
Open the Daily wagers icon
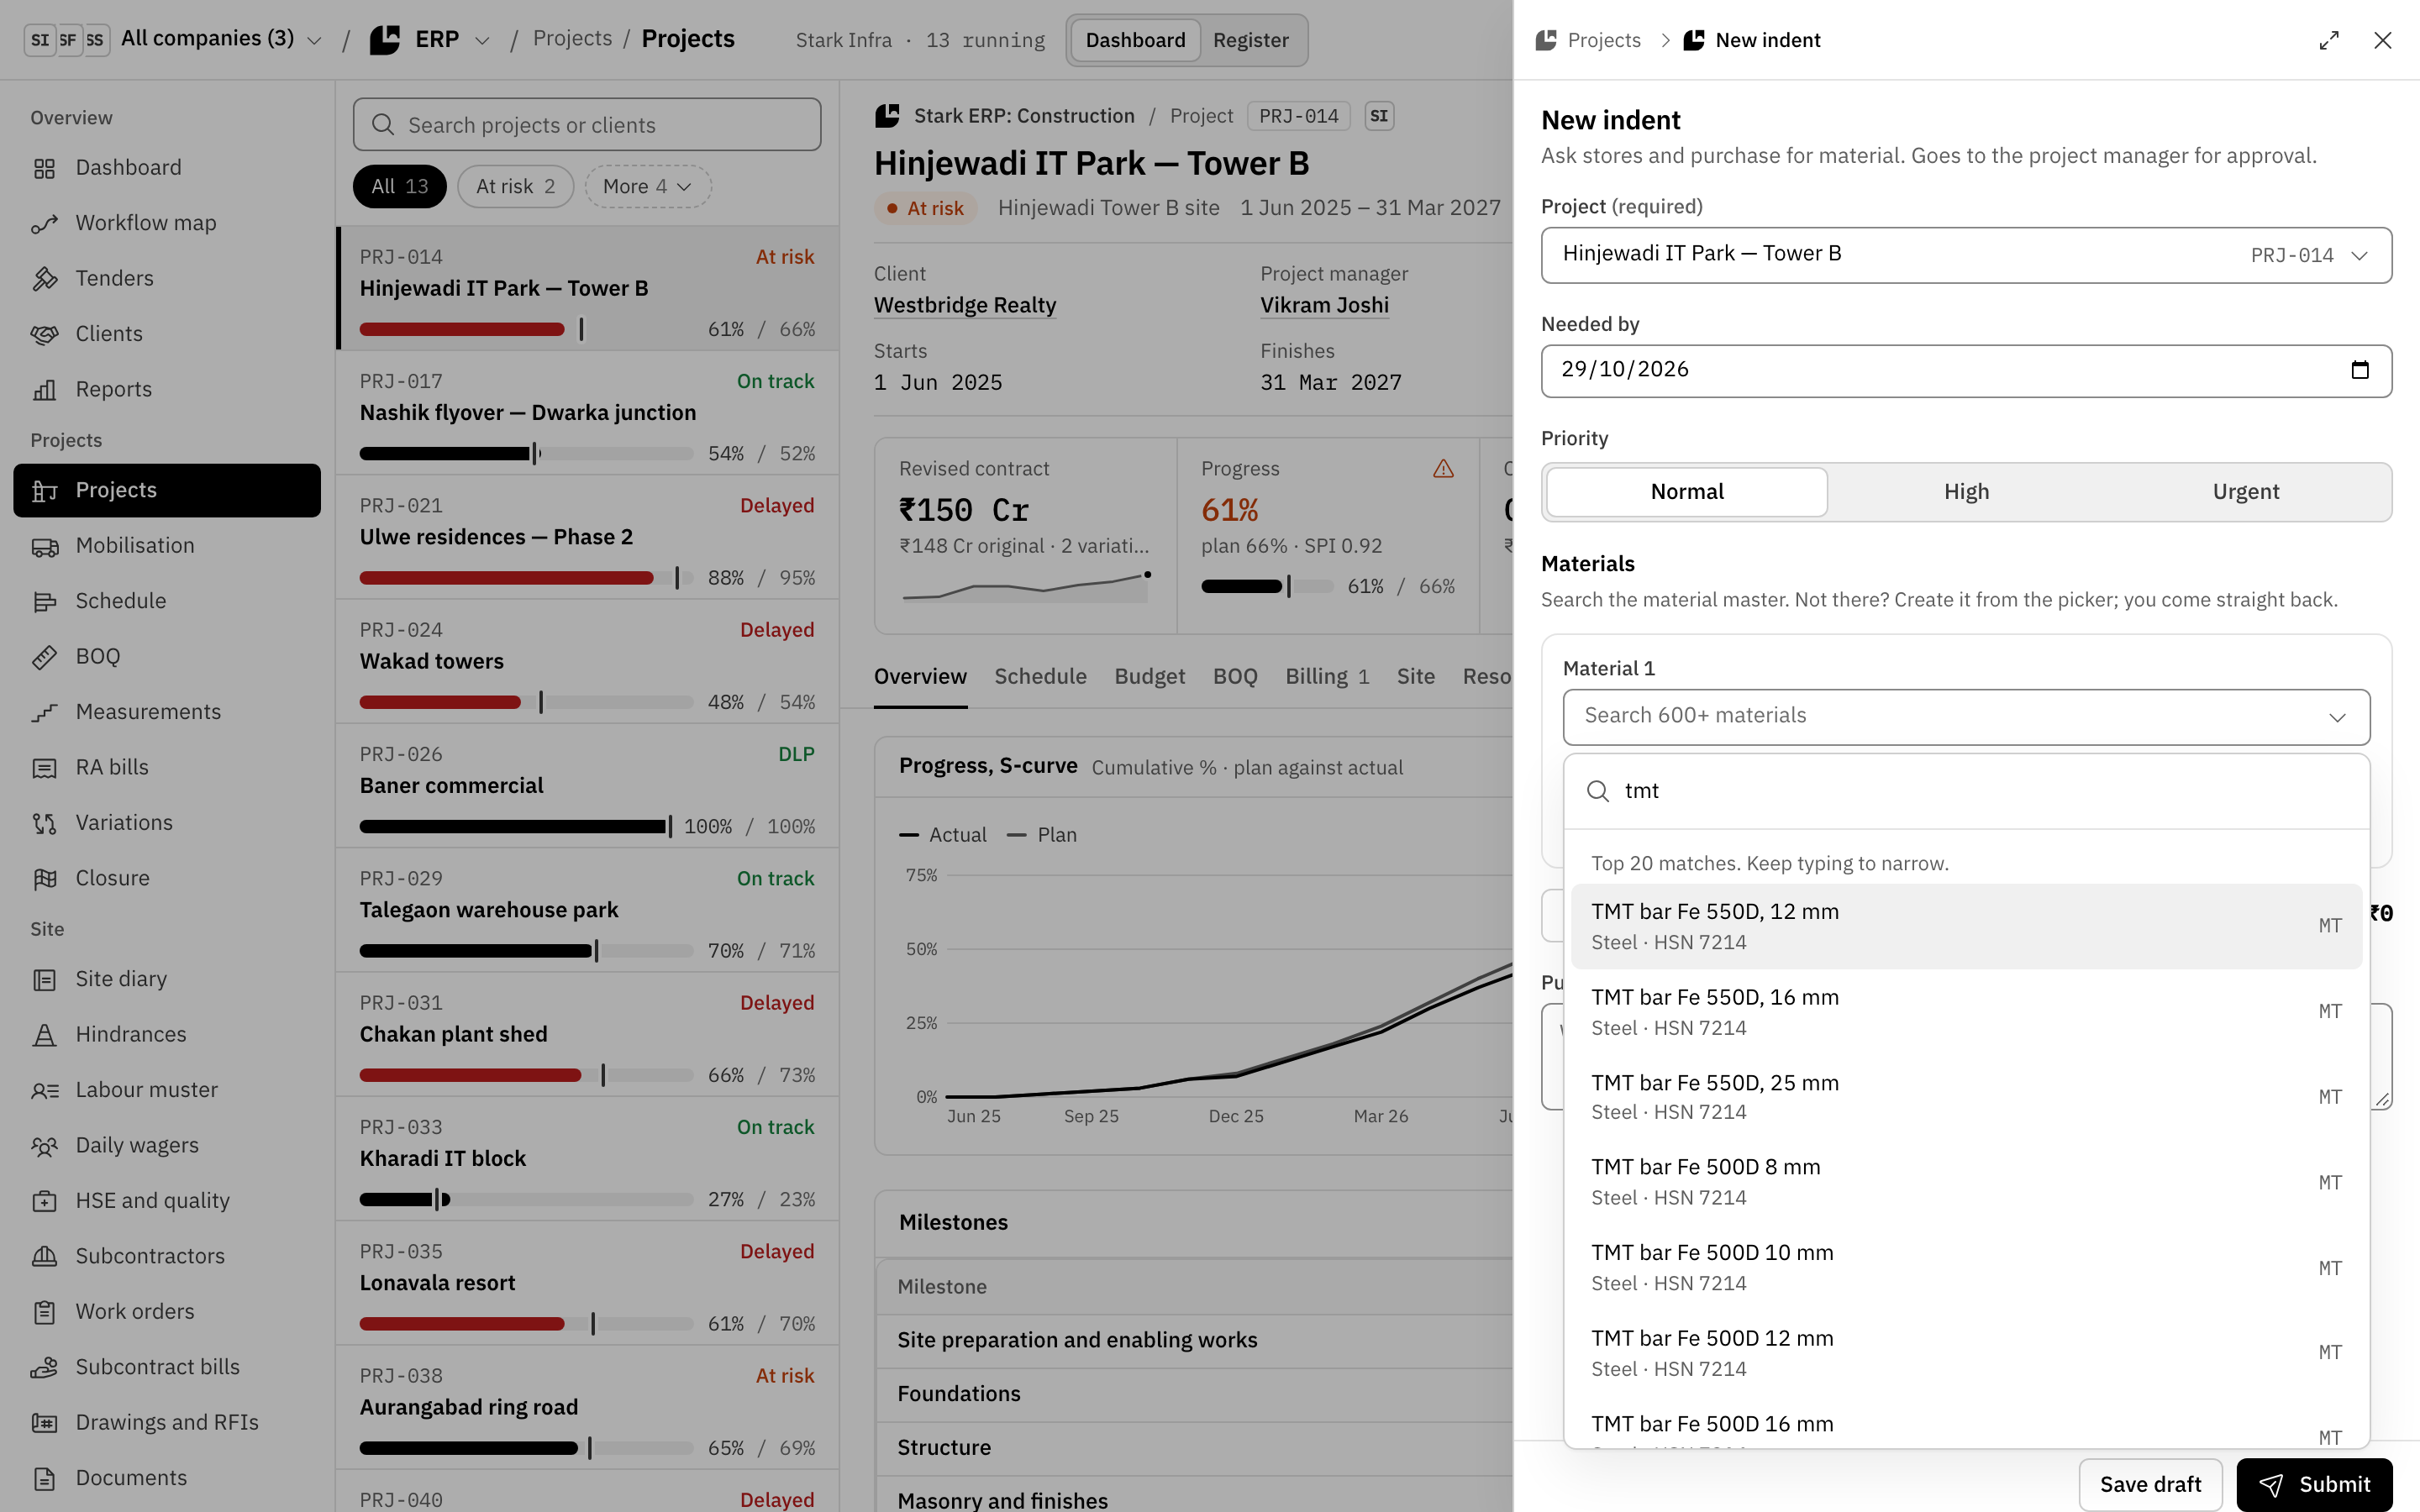[x=44, y=1146]
